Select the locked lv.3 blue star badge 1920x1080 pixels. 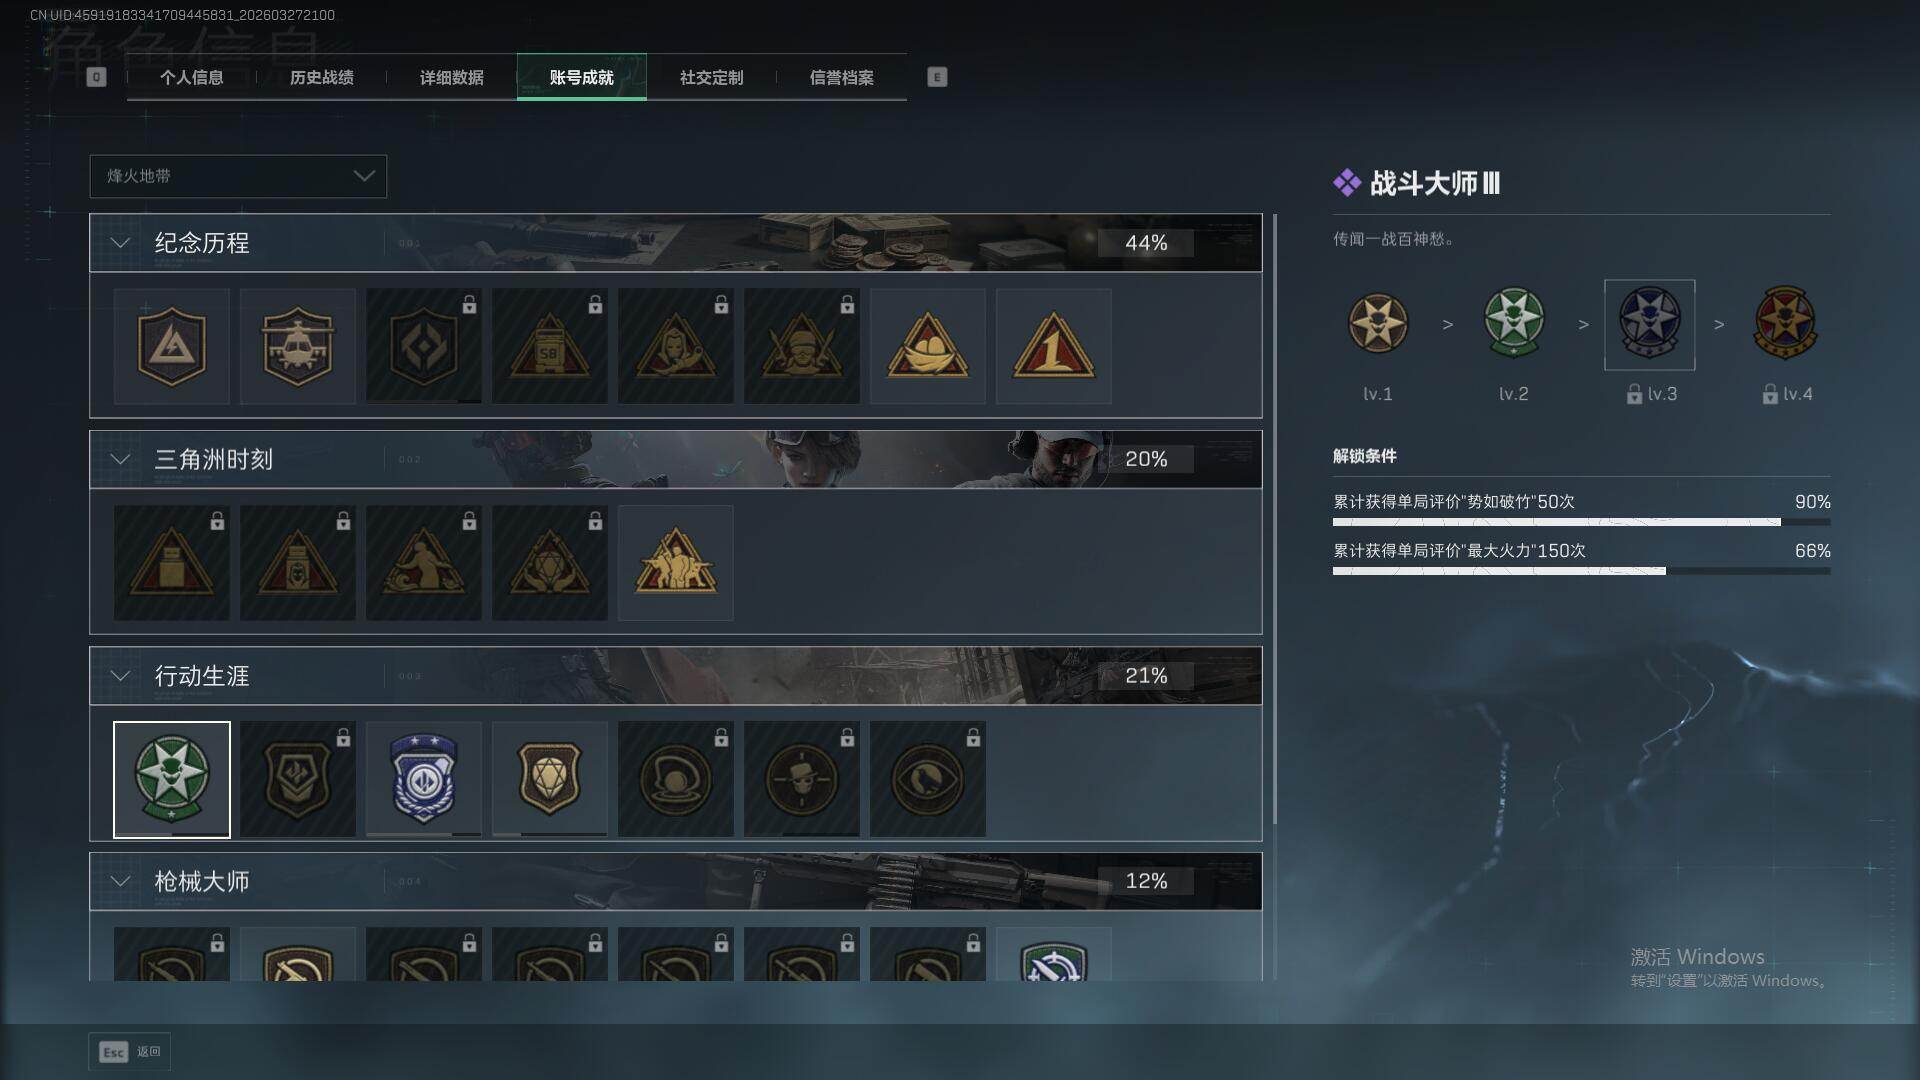pyautogui.click(x=1649, y=324)
